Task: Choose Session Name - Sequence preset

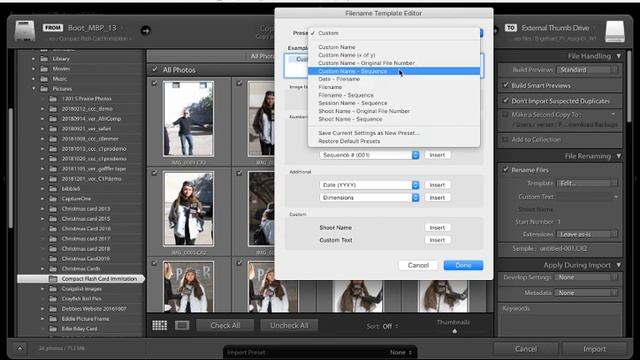Action: tap(394, 103)
